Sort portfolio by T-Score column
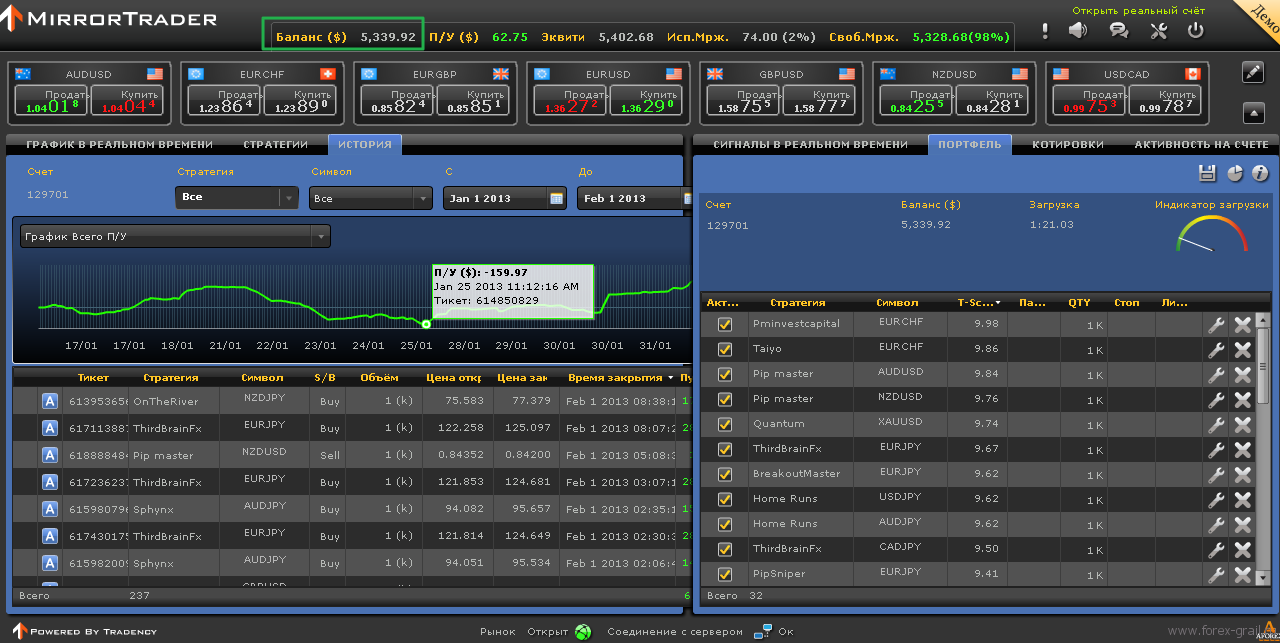Screen dimensions: 1280x643 [x=979, y=302]
